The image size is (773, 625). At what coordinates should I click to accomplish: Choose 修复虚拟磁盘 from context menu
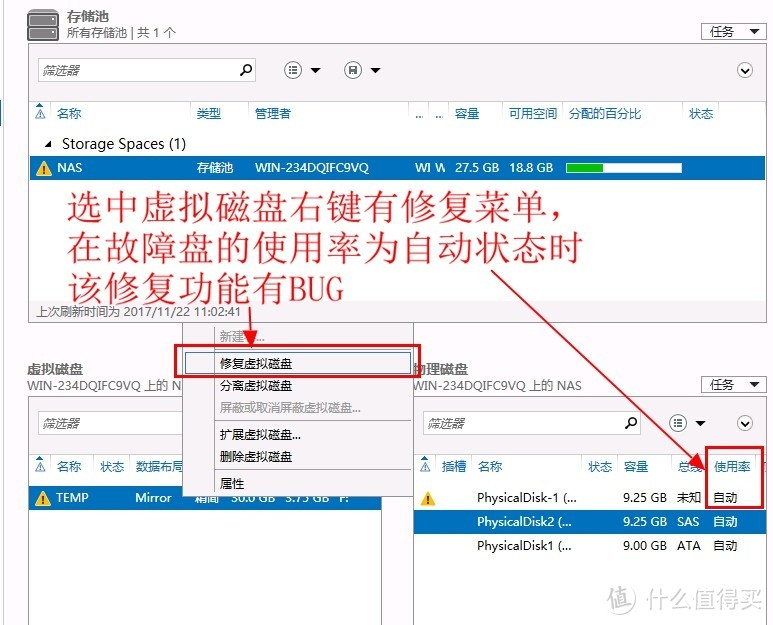[x=298, y=363]
